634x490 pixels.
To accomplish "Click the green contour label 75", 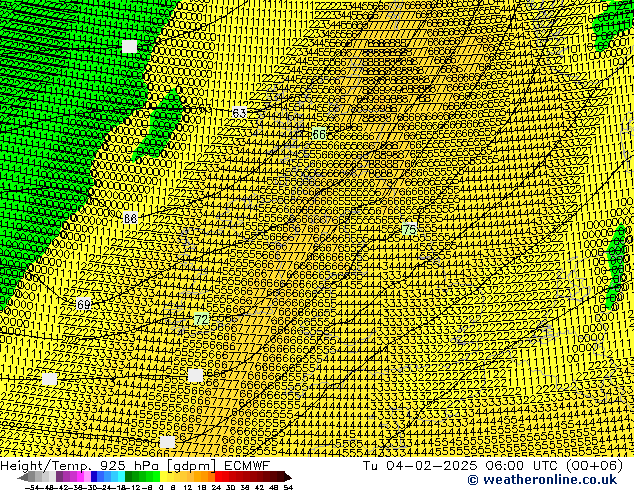I will pos(410,229).
